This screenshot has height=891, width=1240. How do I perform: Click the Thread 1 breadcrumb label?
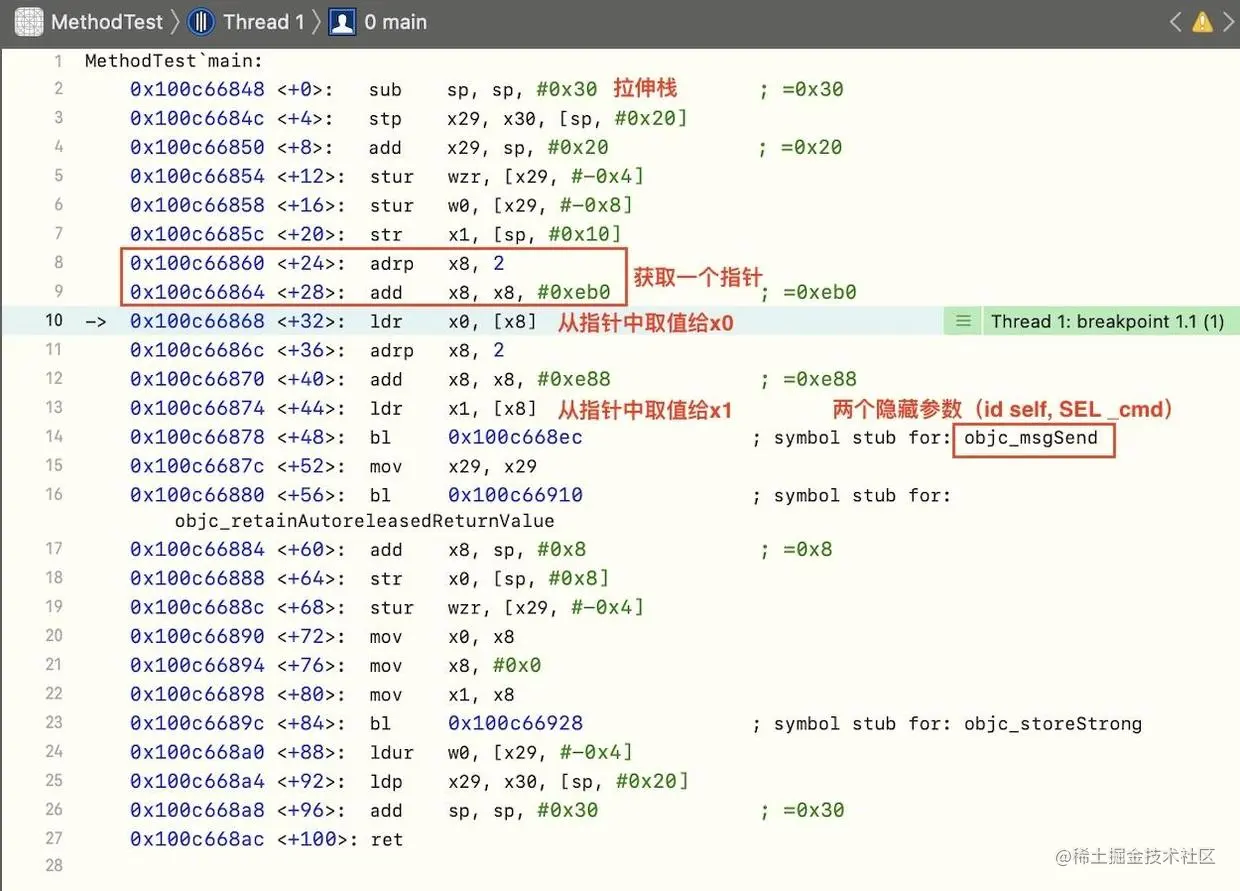click(261, 21)
